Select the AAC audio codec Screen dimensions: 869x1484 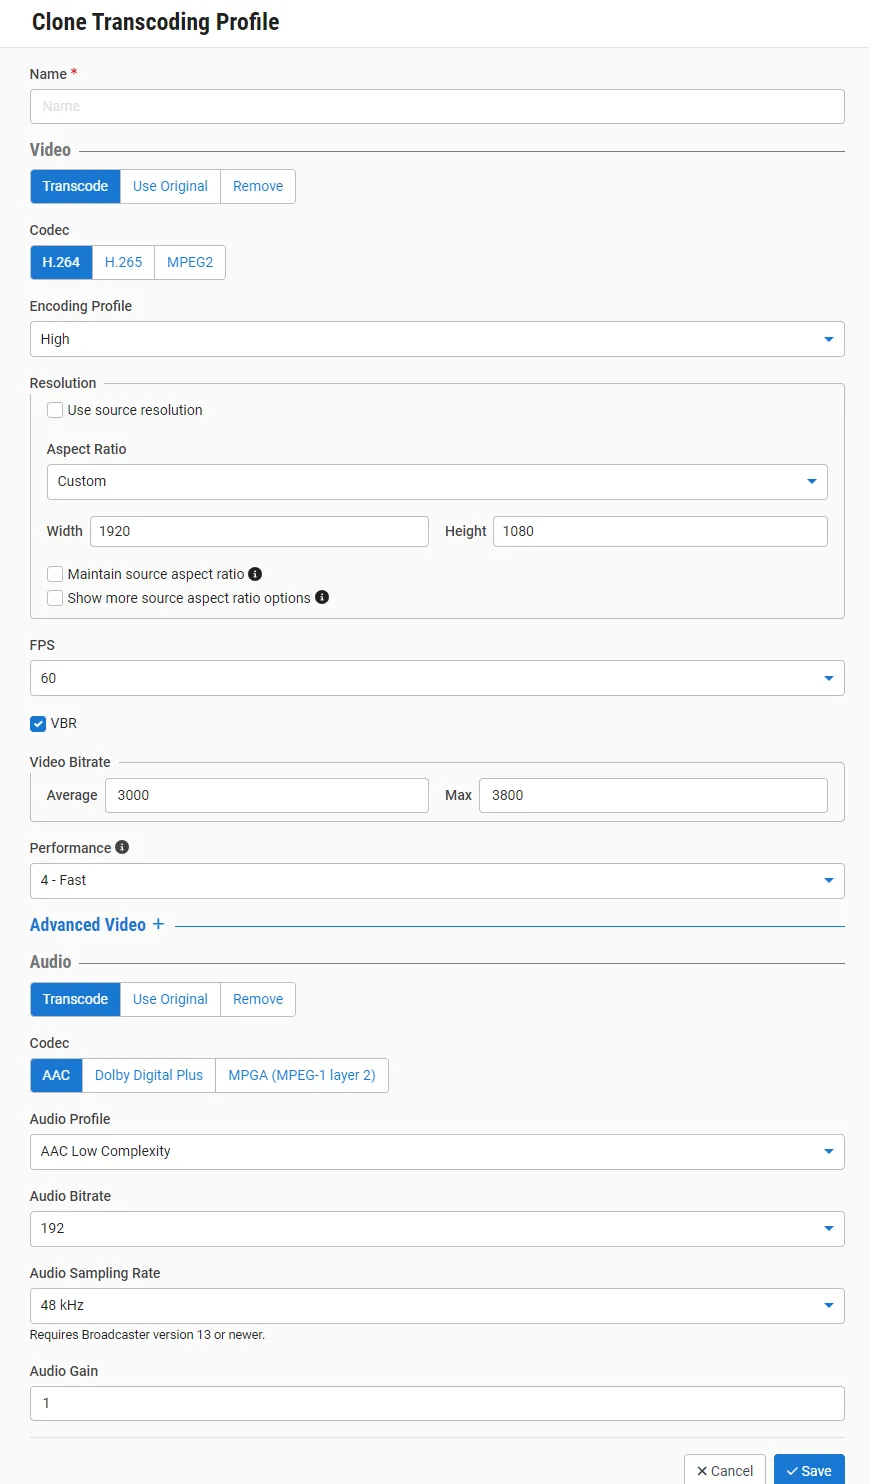pos(56,1075)
